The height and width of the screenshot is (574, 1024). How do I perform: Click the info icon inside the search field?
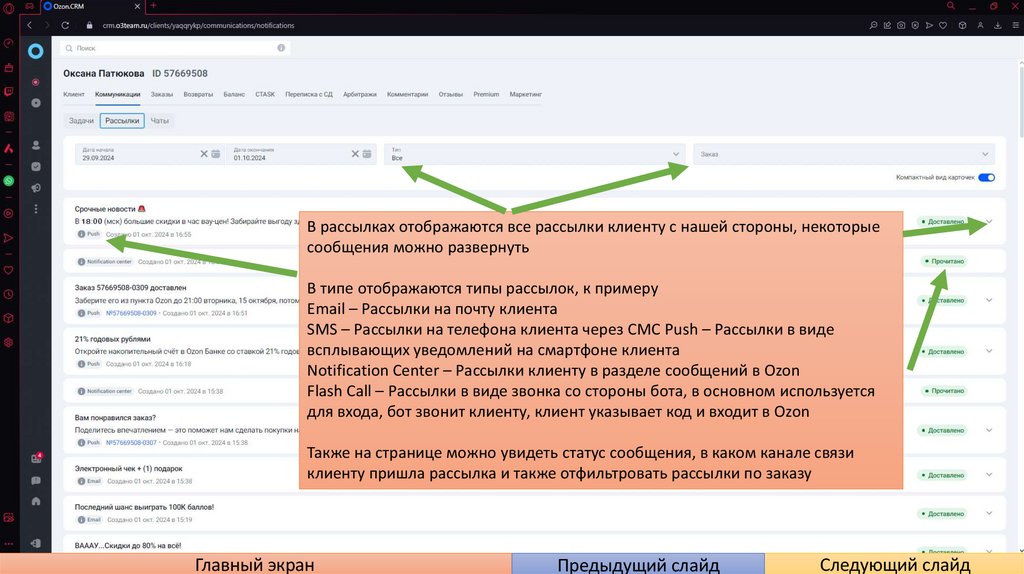[x=281, y=48]
